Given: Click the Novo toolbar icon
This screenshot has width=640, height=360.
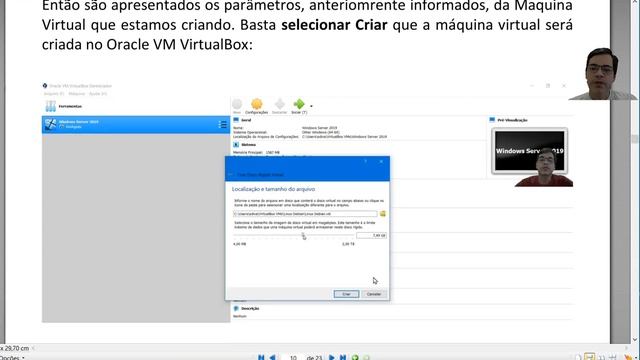Looking at the screenshot, I should click(x=237, y=106).
